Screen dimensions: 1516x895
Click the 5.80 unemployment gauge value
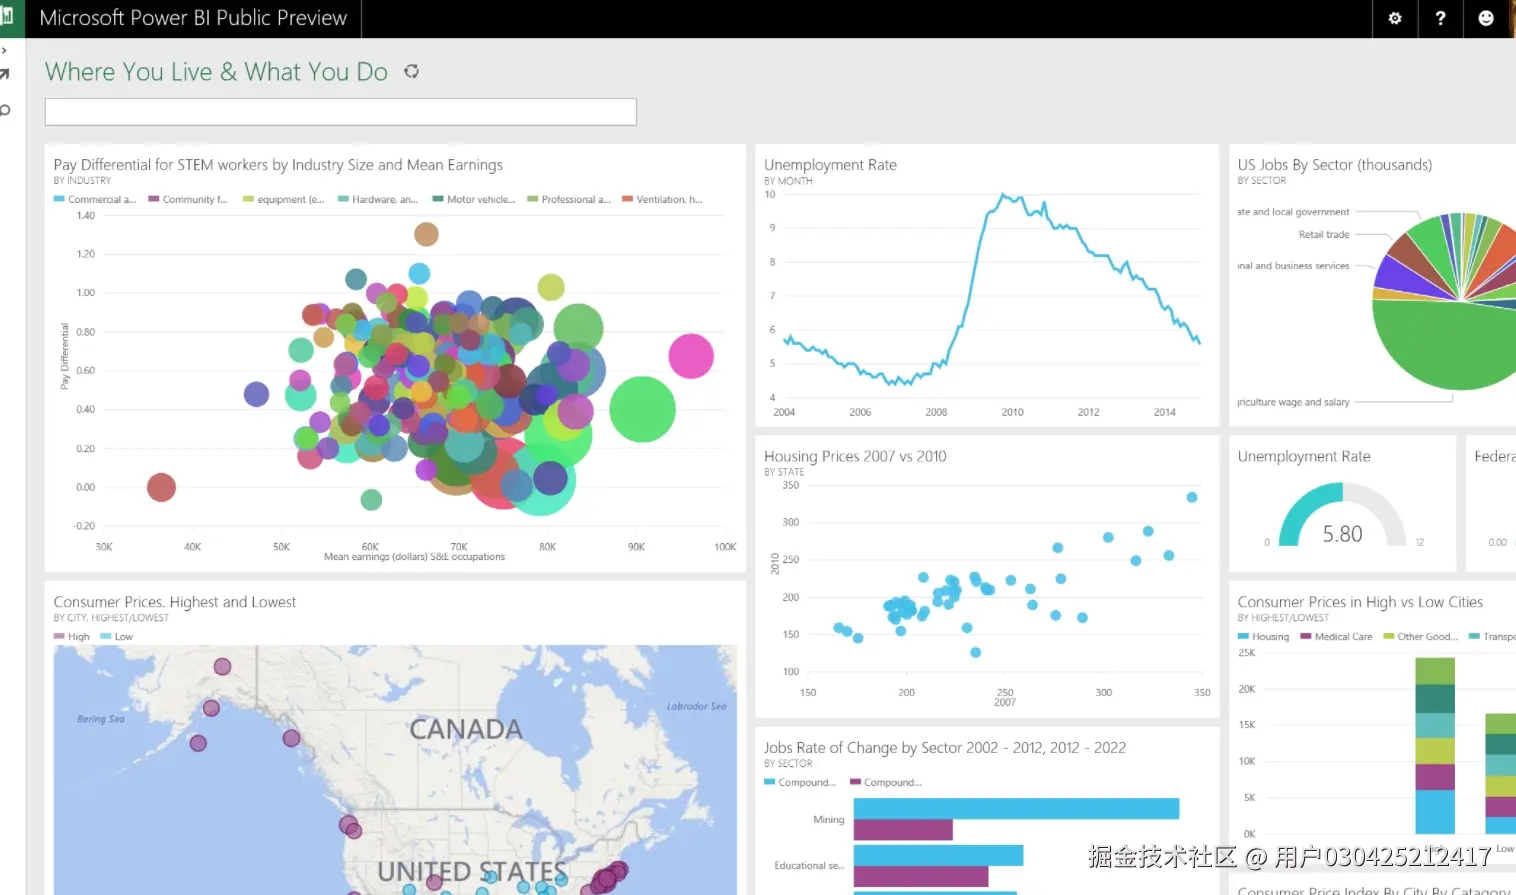1342,534
